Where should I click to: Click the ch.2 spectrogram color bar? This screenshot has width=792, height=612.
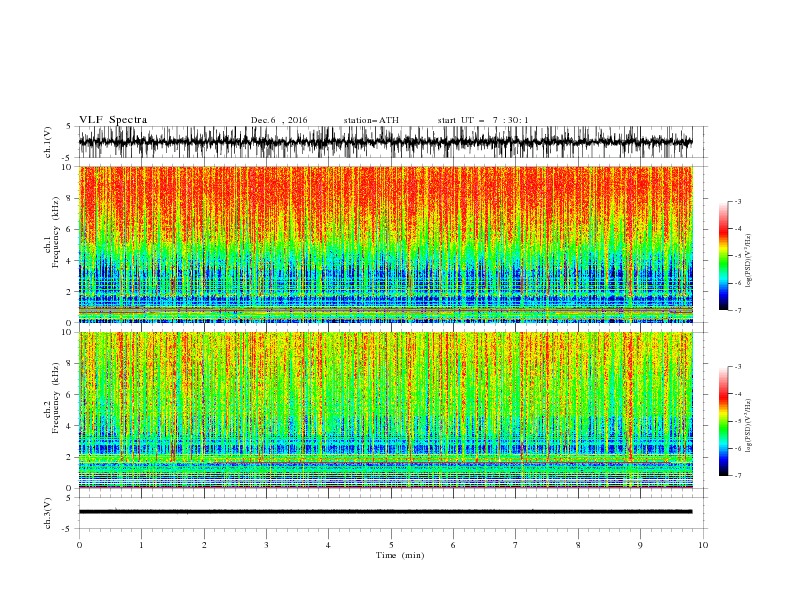723,421
